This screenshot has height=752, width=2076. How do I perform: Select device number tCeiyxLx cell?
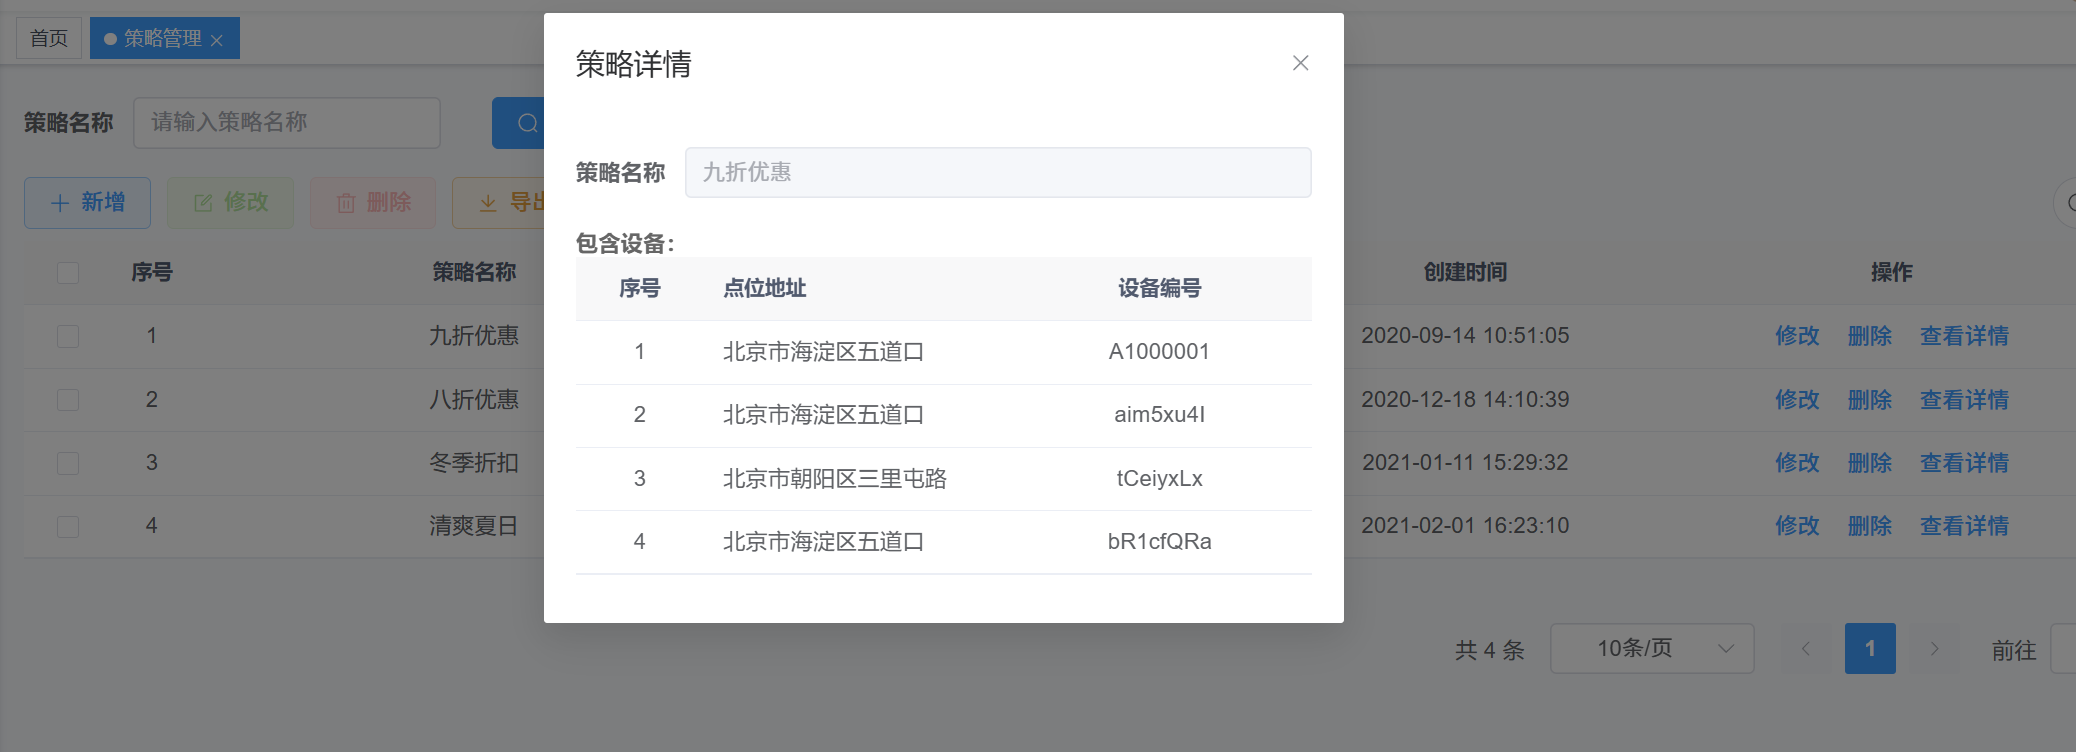click(1159, 479)
